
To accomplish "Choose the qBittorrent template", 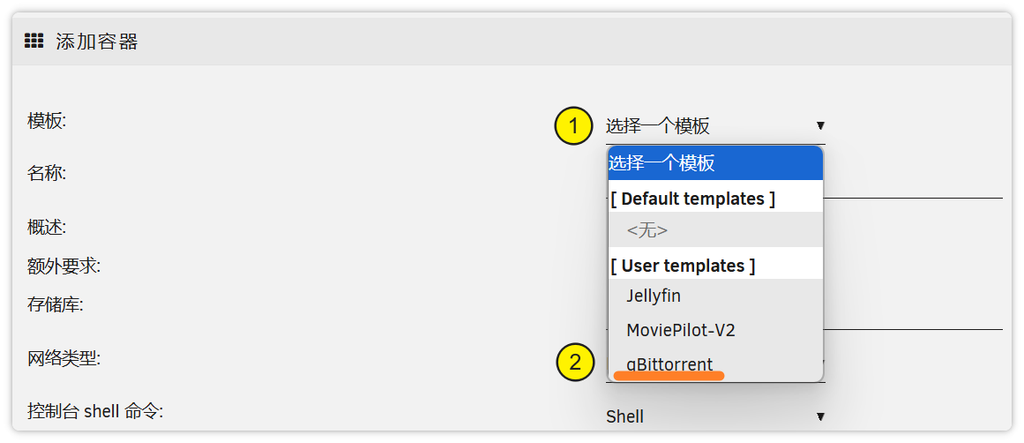I will (670, 364).
